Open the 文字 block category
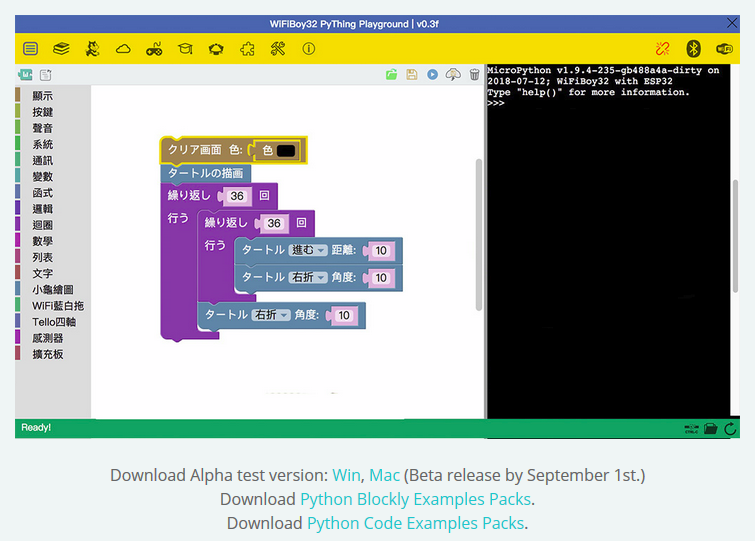755x541 pixels. point(43,273)
